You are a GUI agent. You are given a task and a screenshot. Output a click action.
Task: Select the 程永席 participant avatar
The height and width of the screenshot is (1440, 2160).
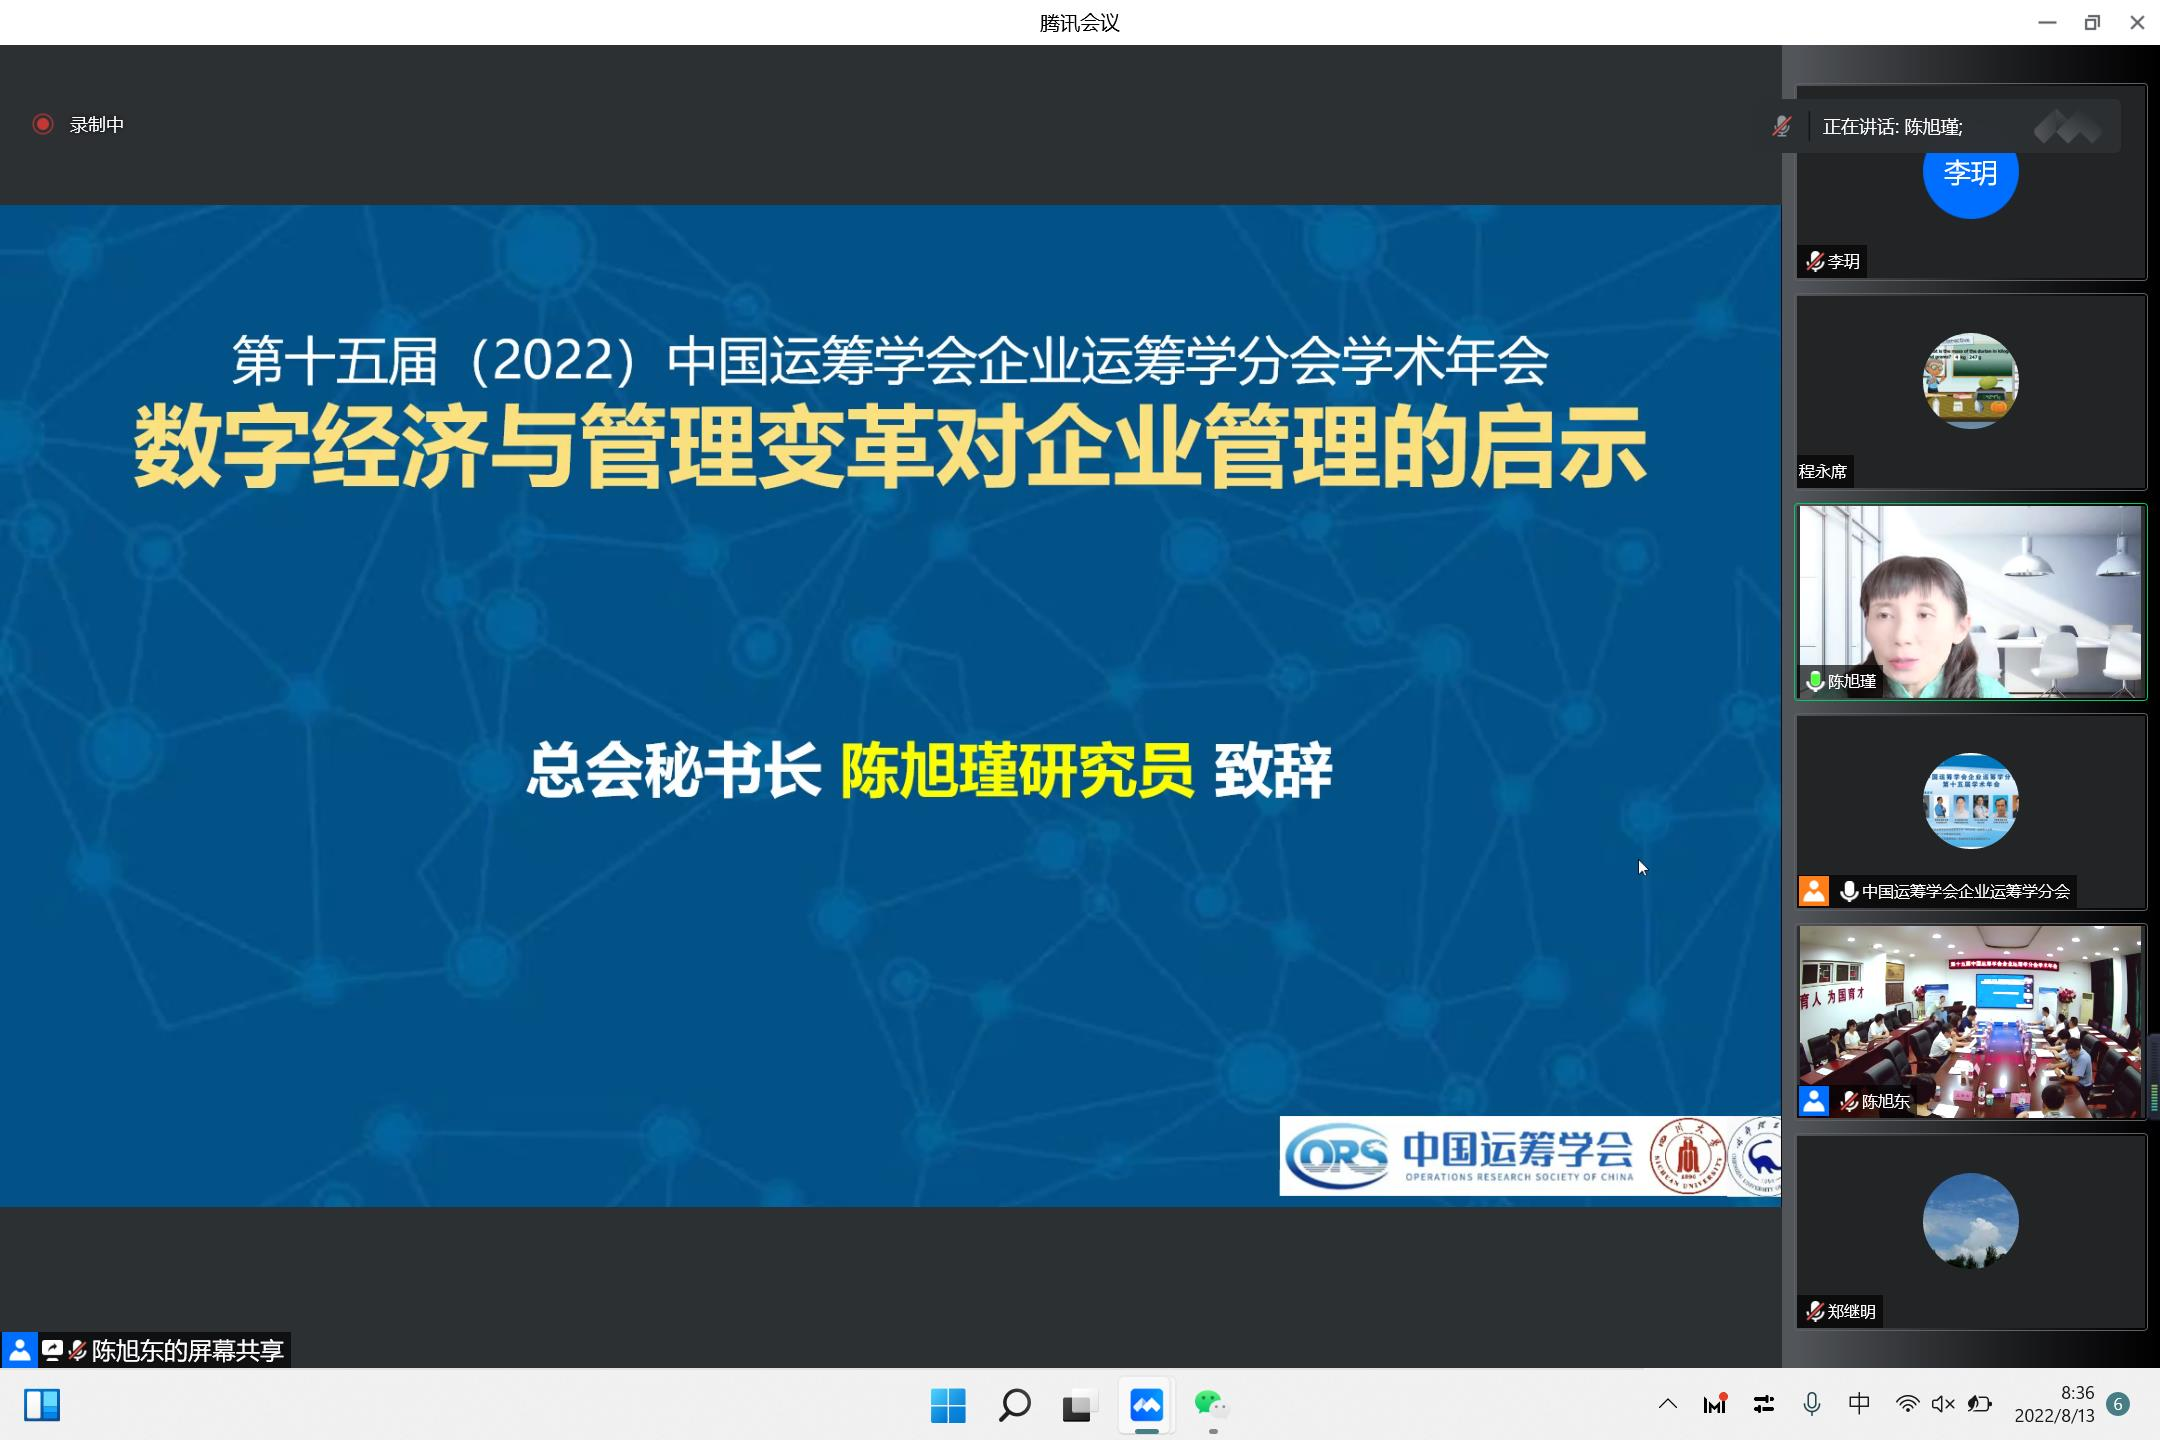pos(1970,381)
